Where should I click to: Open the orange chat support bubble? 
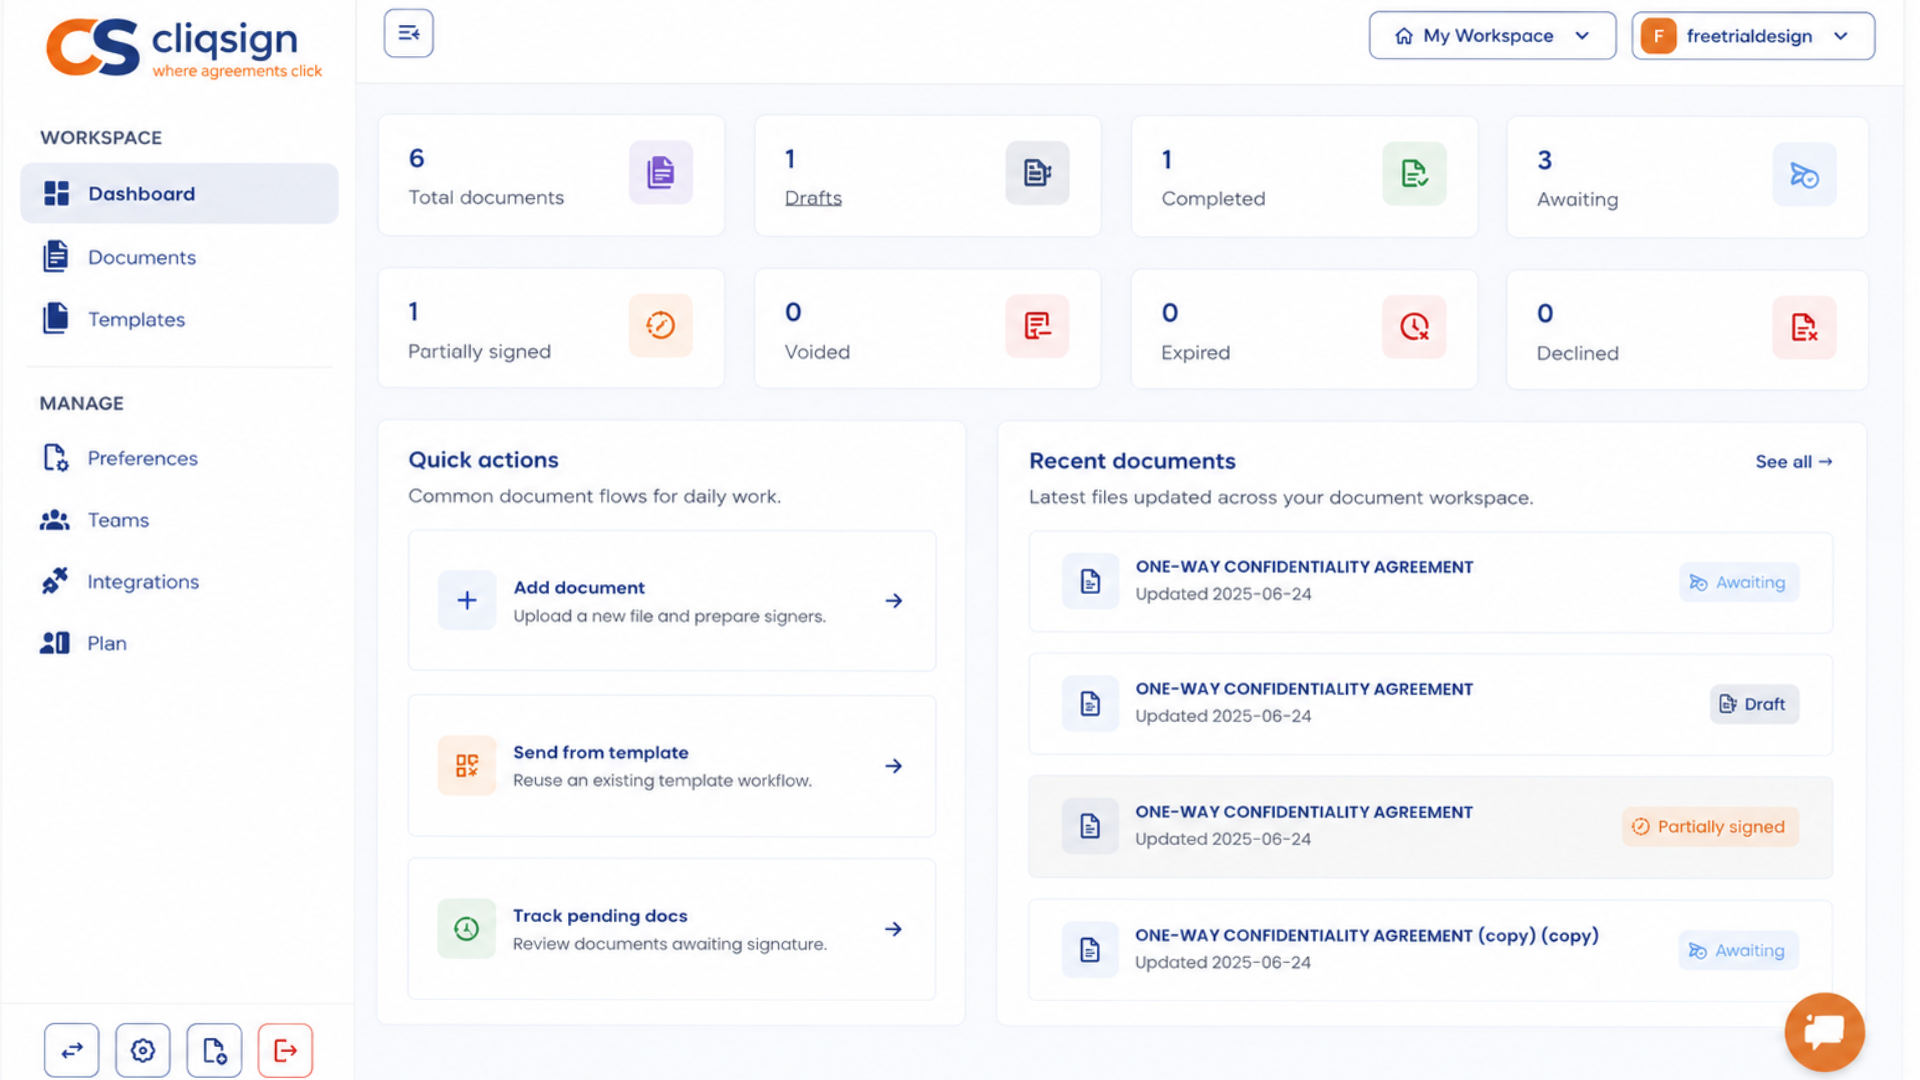[x=1824, y=1032]
